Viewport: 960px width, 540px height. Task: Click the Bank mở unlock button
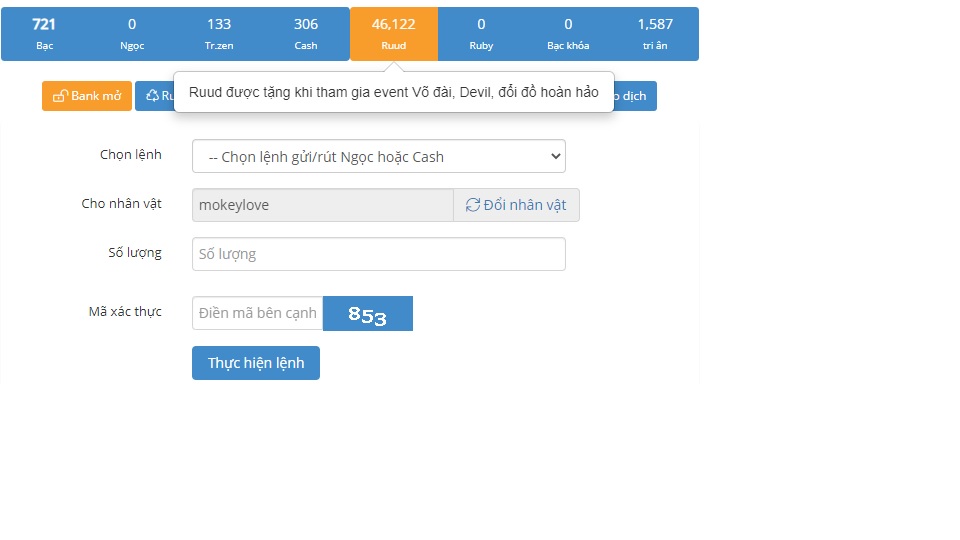[87, 96]
